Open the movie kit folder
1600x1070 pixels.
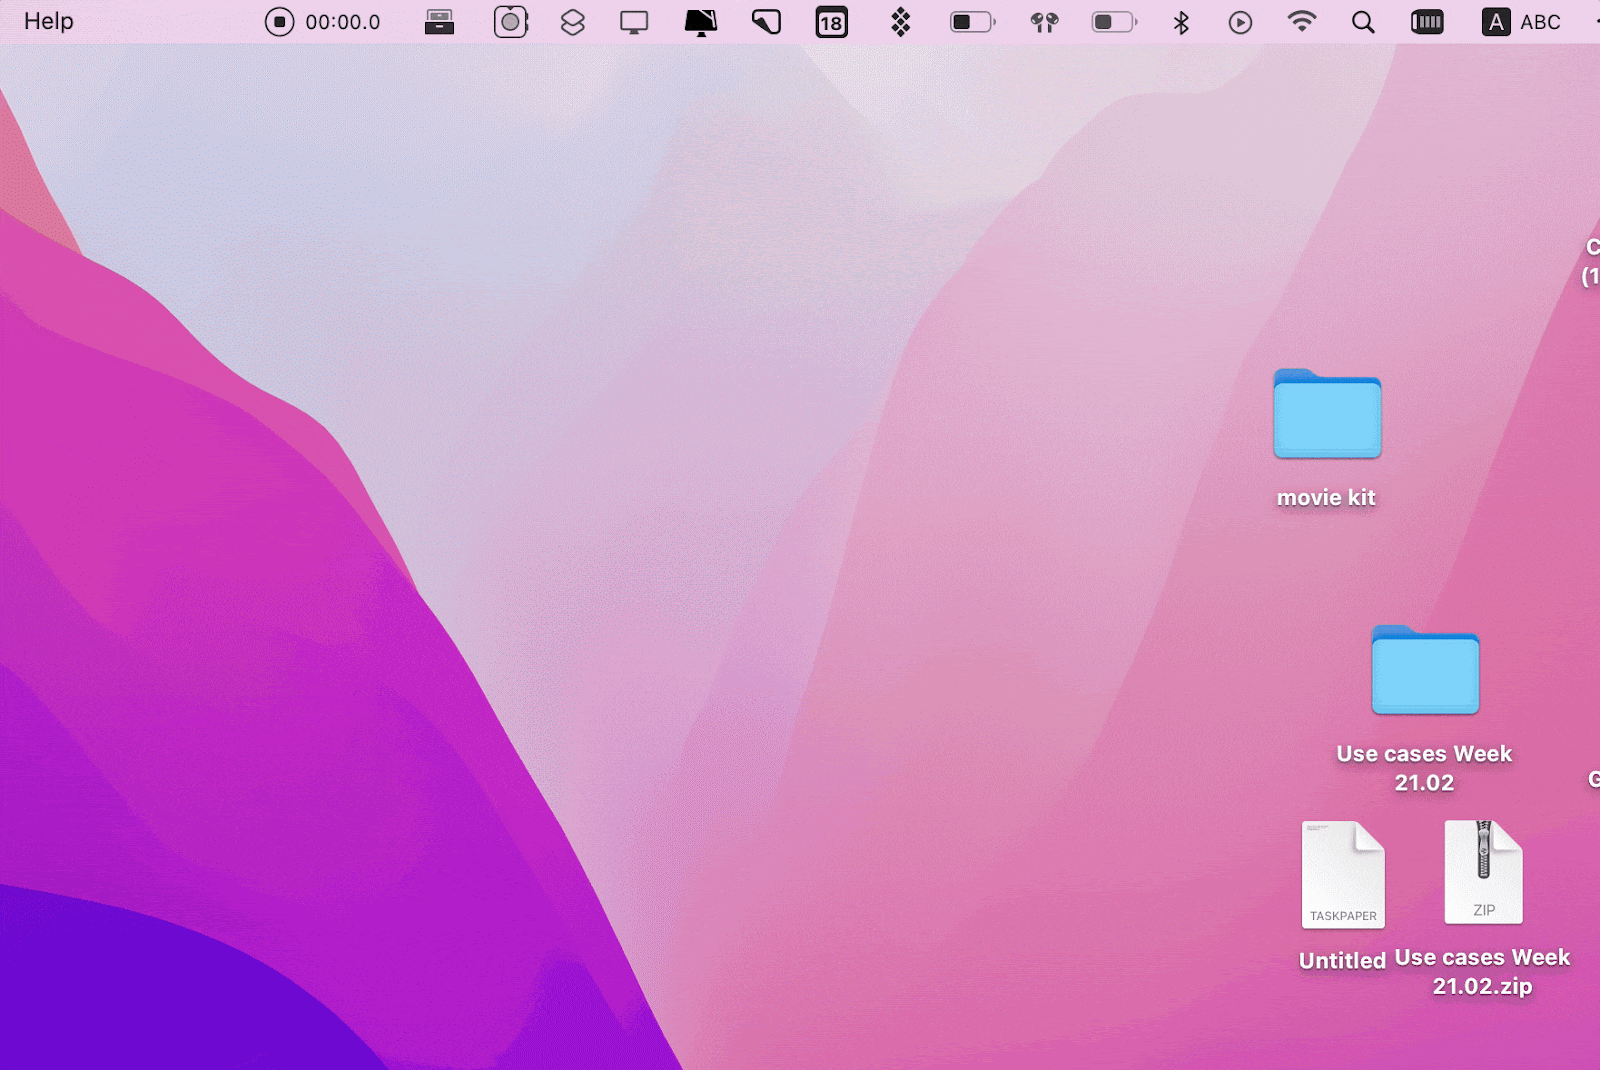point(1327,415)
